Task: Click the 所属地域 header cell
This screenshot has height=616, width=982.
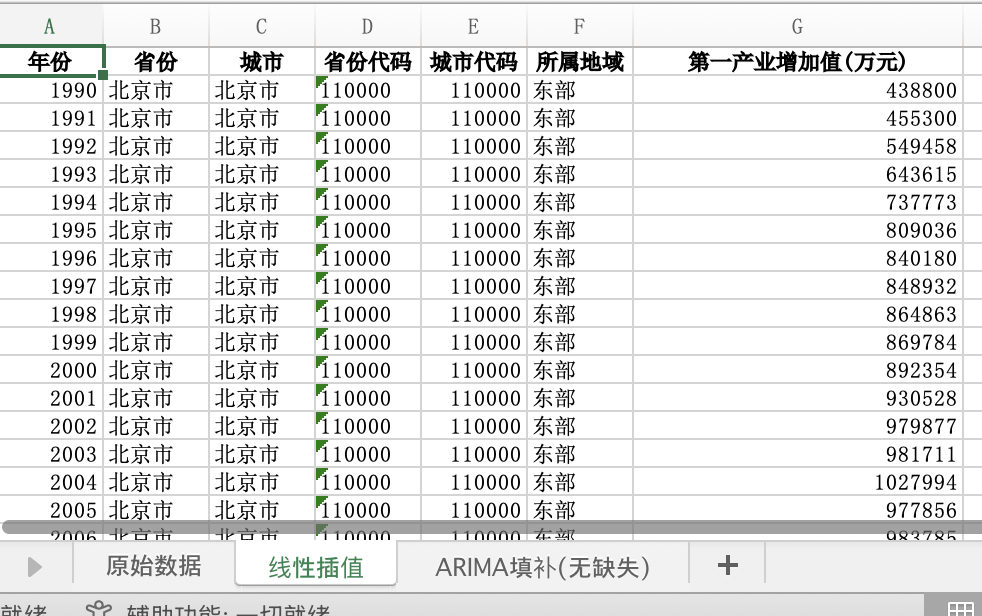Action: pyautogui.click(x=580, y=61)
